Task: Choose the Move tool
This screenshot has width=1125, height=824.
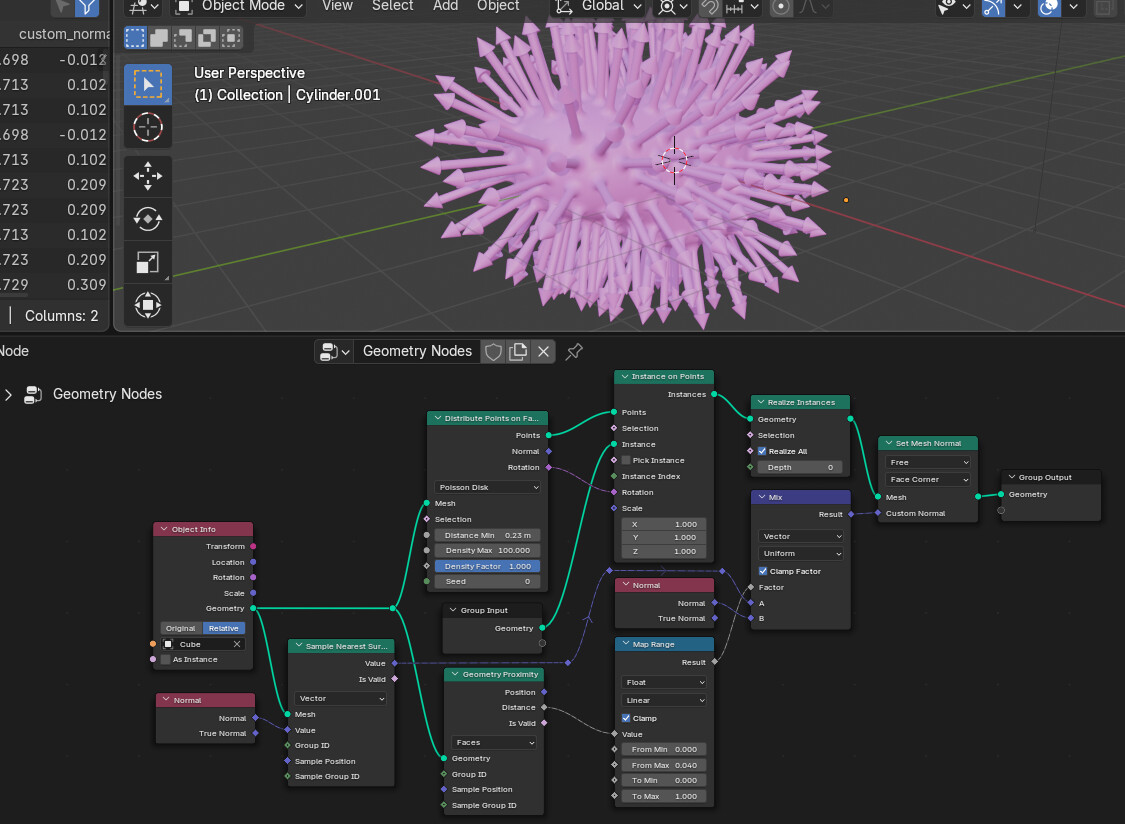Action: (148, 176)
